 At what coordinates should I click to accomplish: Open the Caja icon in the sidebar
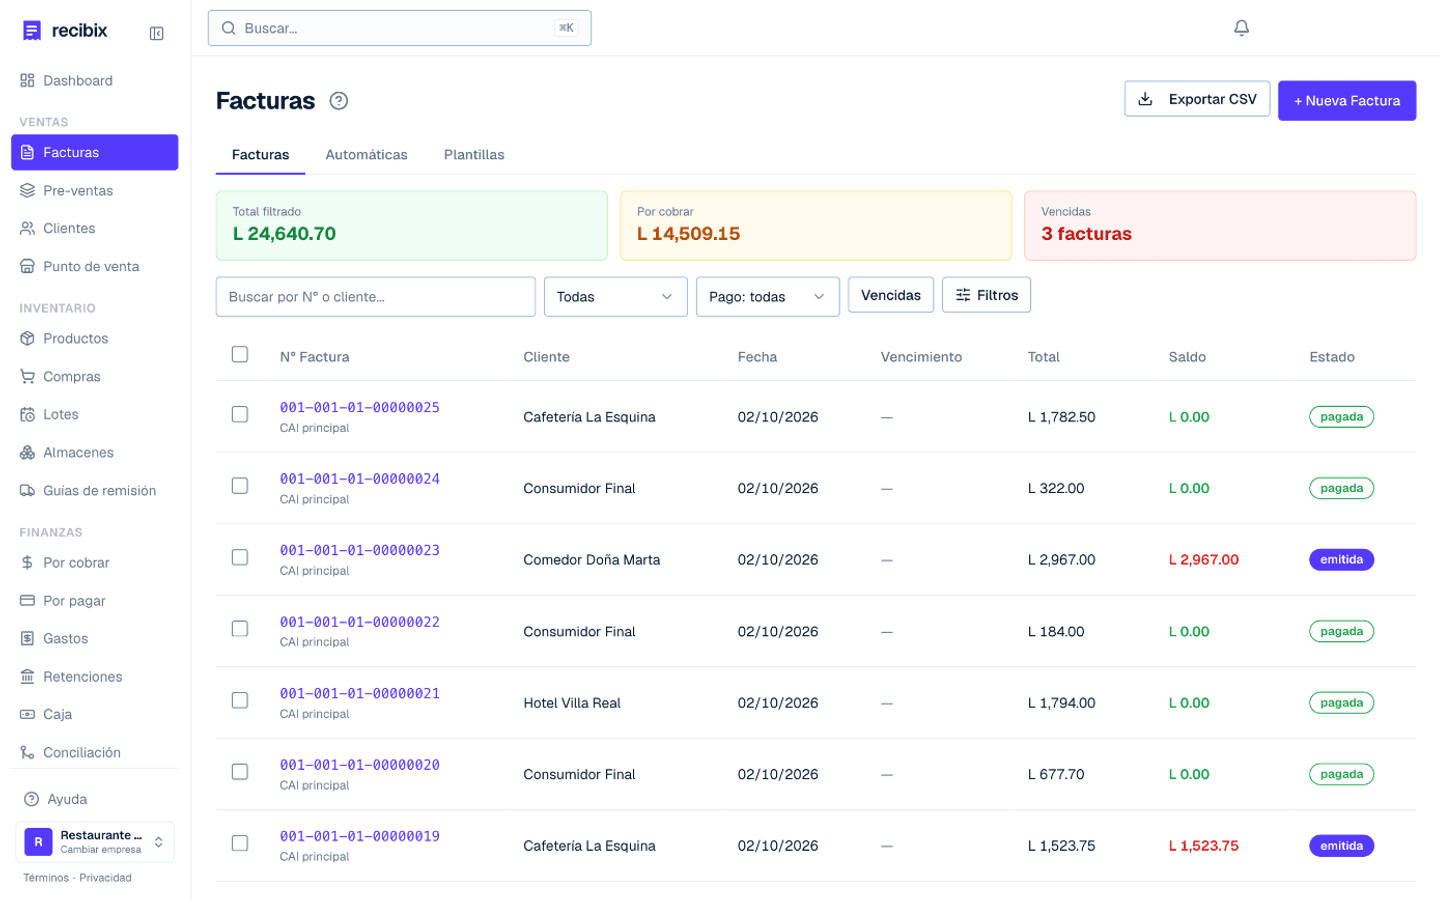coord(27,715)
